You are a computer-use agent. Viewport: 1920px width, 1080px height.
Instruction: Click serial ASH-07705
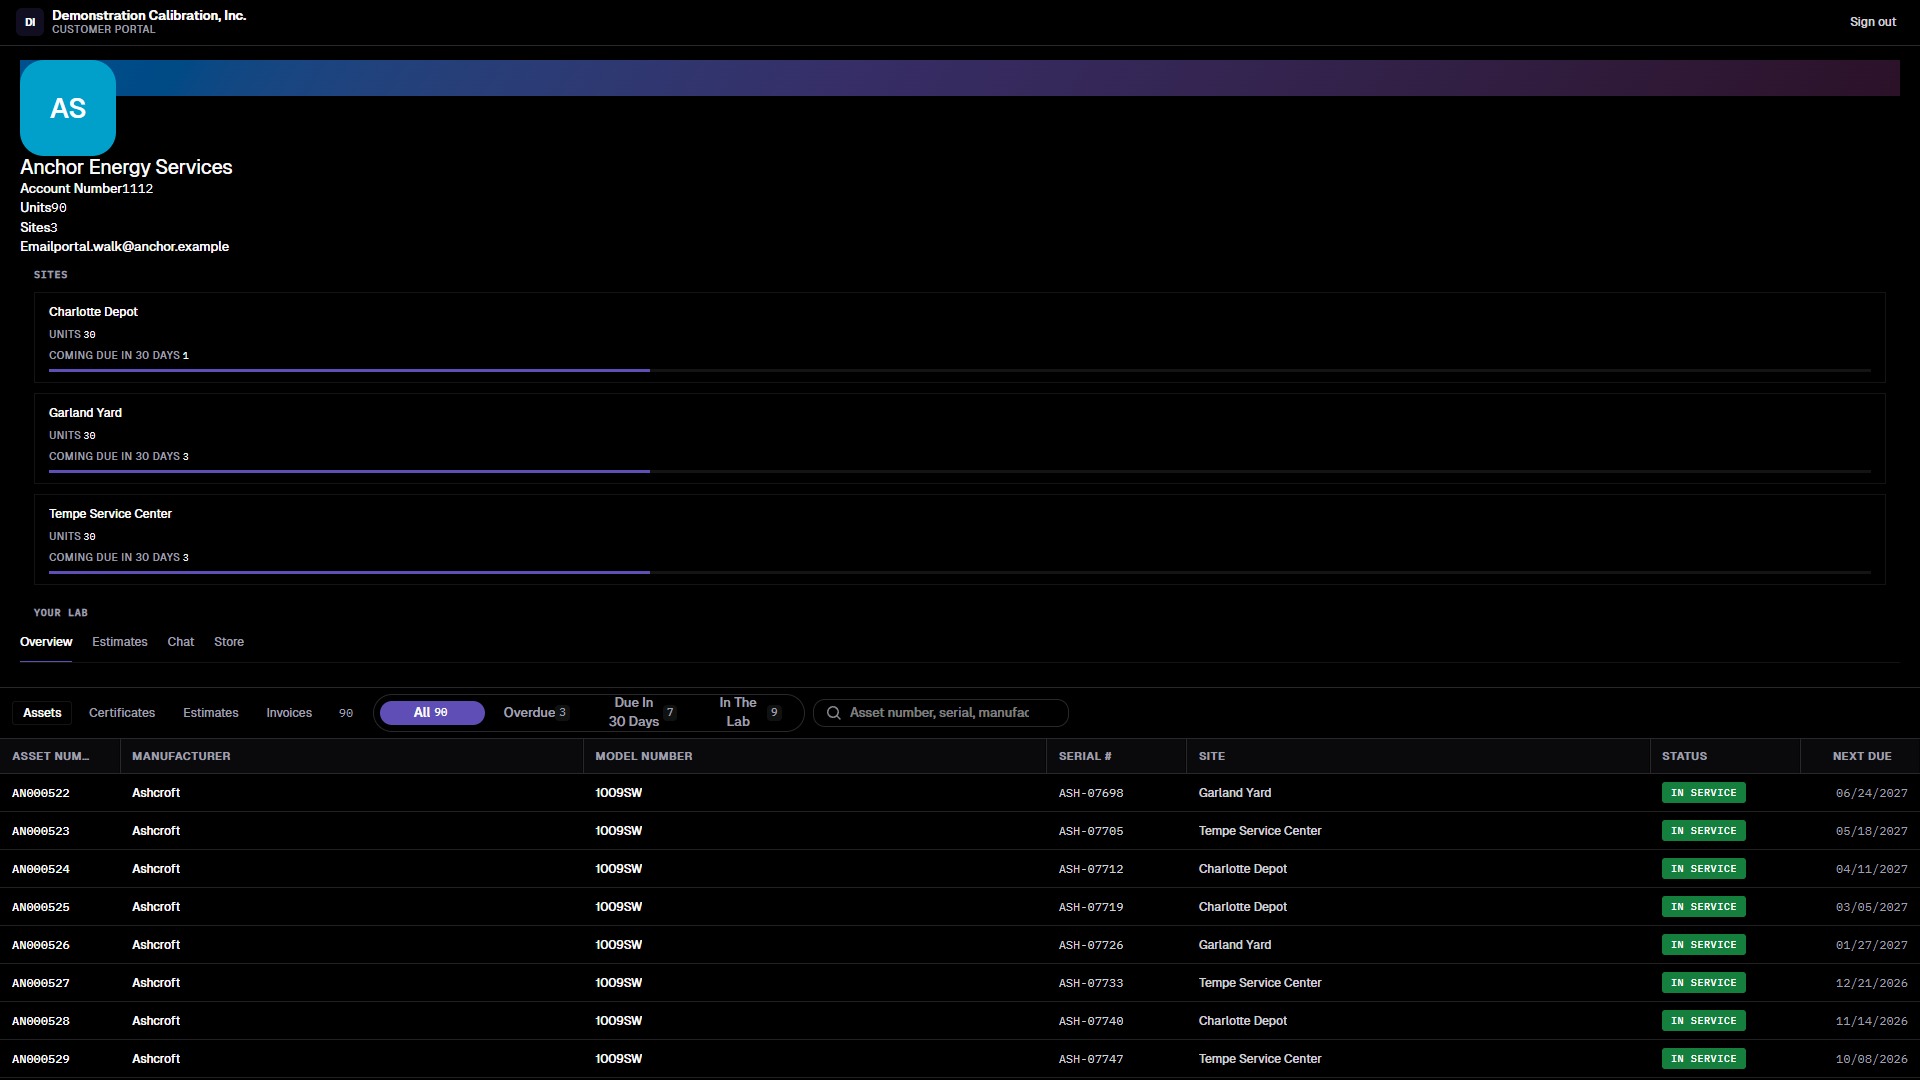point(1091,831)
